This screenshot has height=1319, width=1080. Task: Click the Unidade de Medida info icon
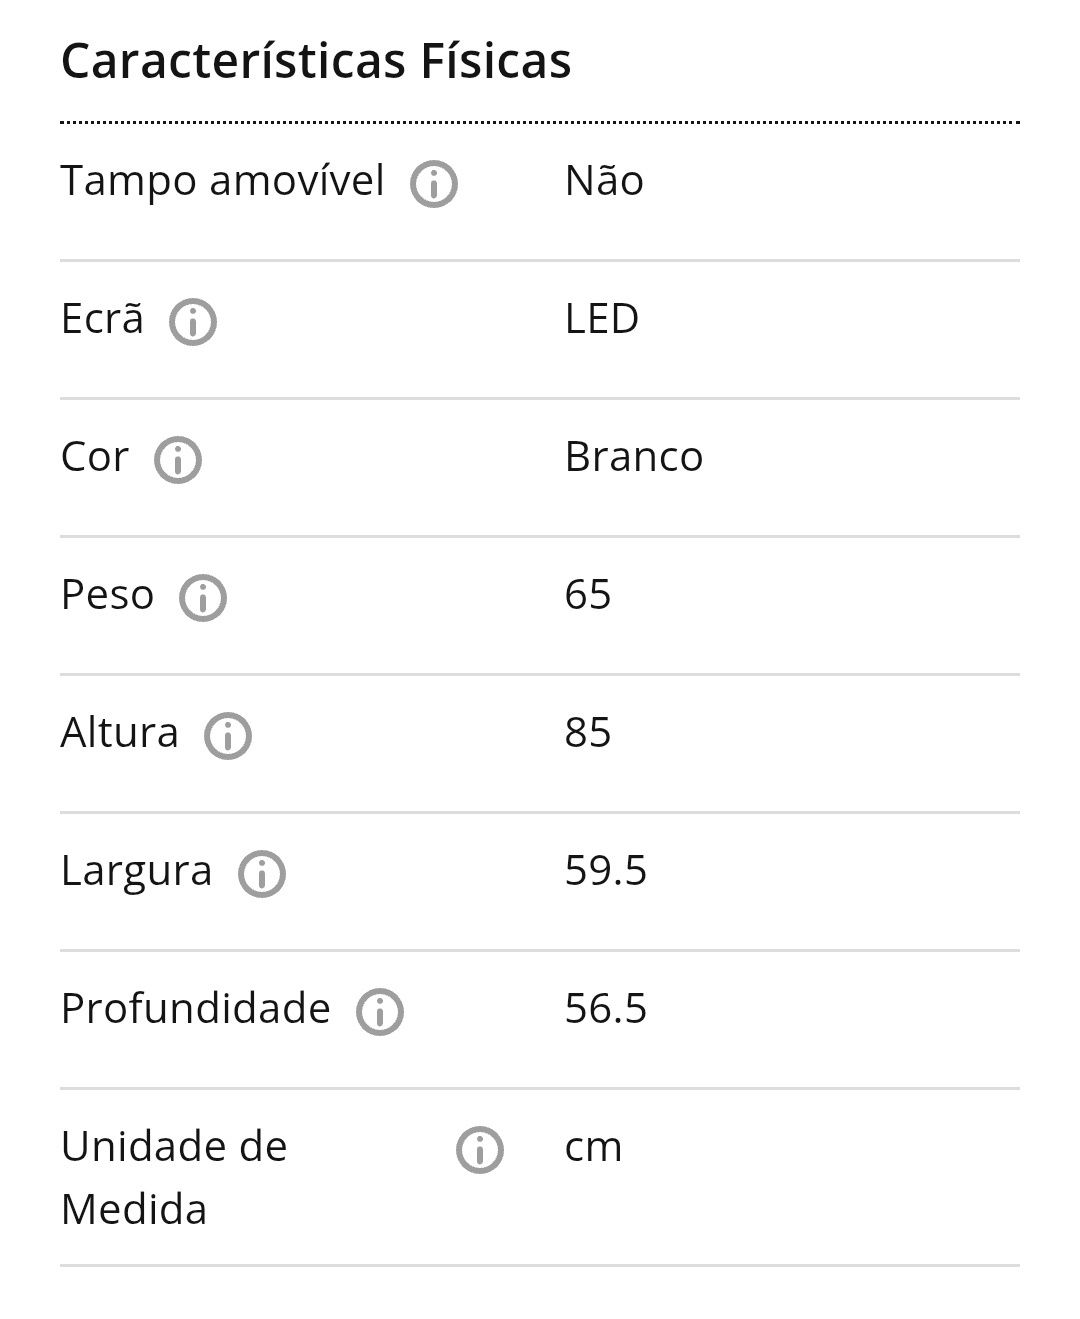[480, 1150]
